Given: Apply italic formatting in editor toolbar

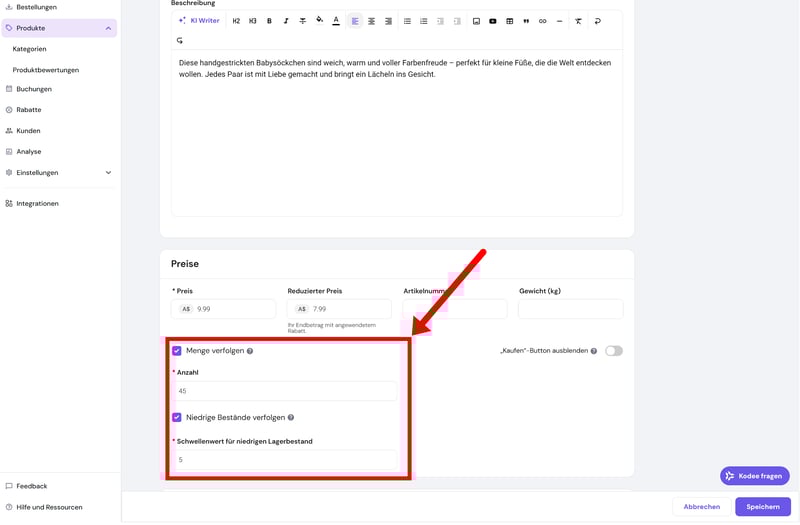Looking at the screenshot, I should (x=286, y=21).
